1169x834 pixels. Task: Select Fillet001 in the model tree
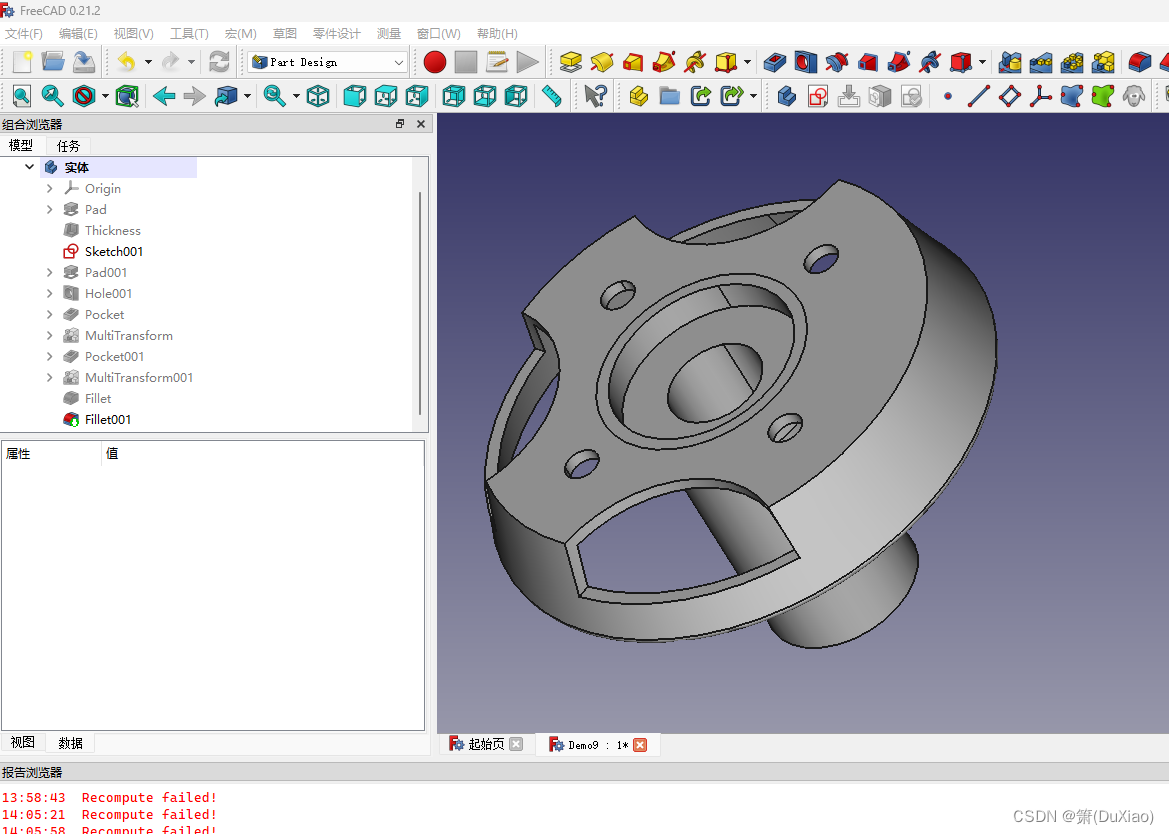tap(107, 420)
